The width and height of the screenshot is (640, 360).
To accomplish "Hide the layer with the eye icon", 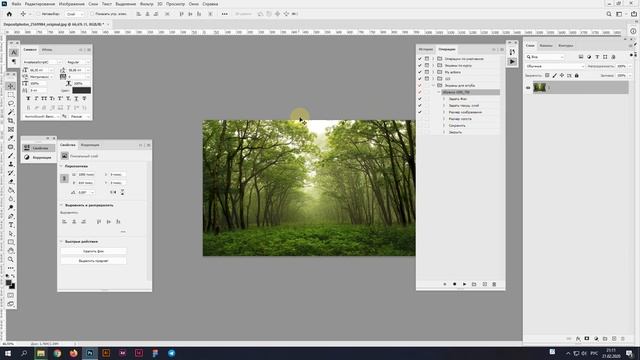I will coord(528,87).
